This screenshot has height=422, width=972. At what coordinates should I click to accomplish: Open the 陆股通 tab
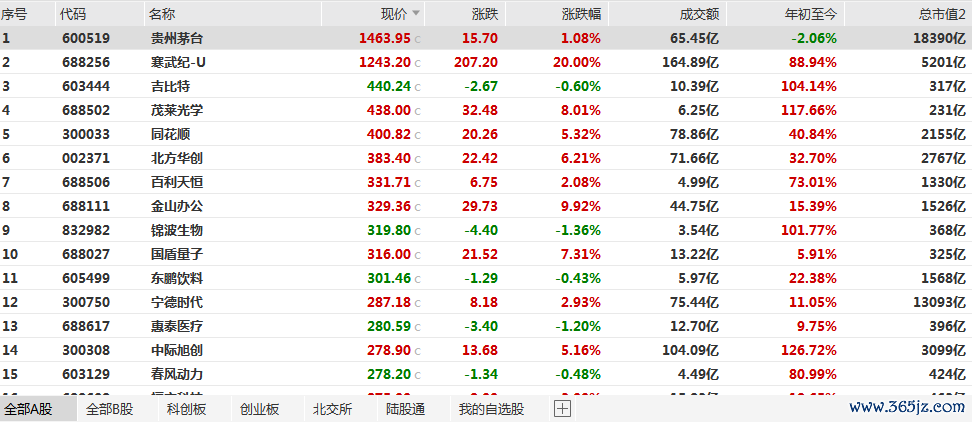click(405, 409)
